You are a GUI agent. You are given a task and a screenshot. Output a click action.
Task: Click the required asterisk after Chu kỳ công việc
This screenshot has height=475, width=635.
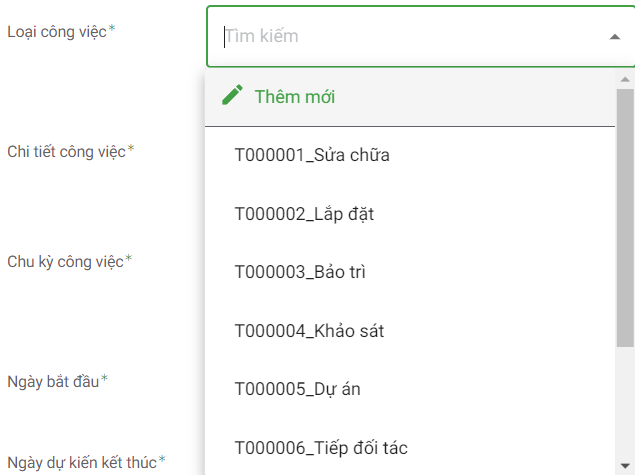point(129,260)
